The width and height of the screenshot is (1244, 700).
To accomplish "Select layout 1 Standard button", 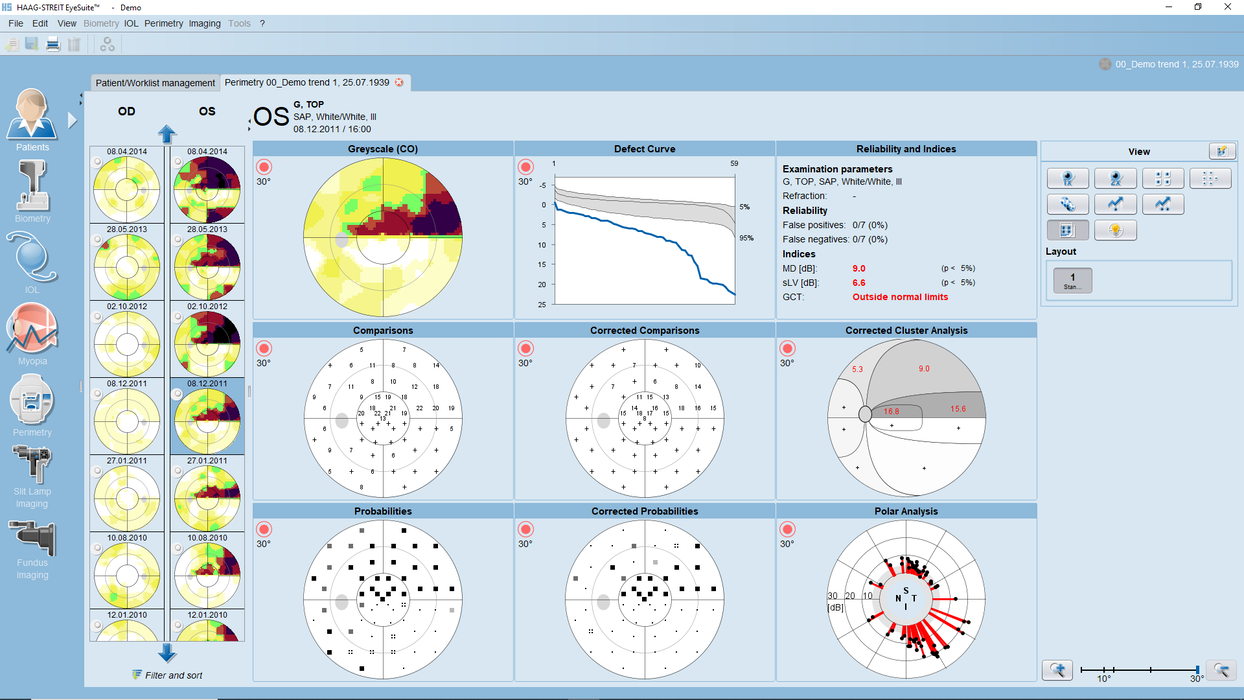I will 1073,280.
